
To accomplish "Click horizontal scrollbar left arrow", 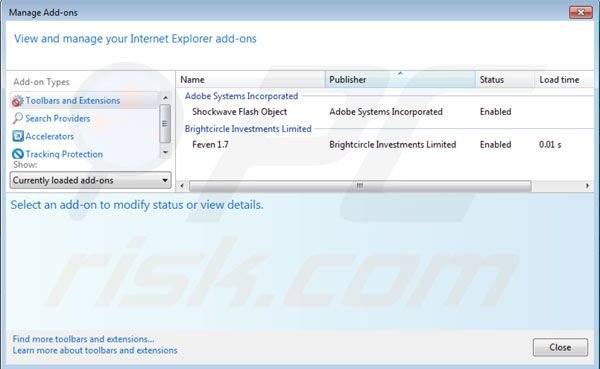I will click(x=182, y=186).
